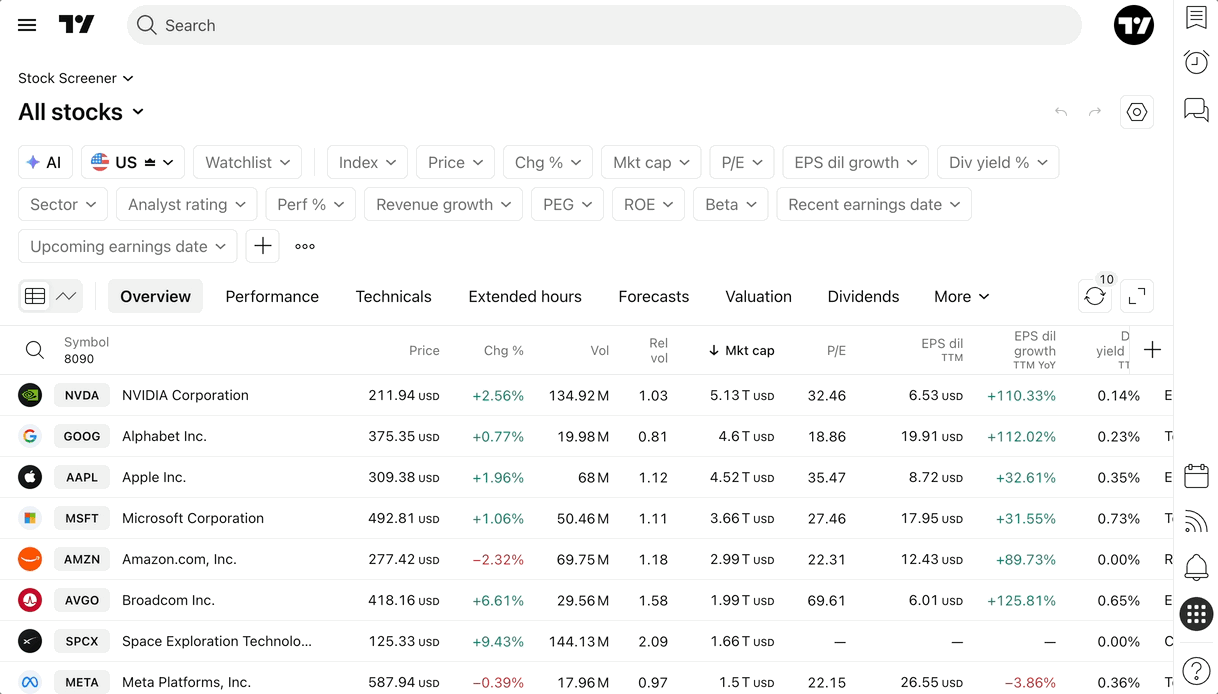Expand screener to fullscreen
This screenshot has height=694, width=1218.
[x=1137, y=296]
